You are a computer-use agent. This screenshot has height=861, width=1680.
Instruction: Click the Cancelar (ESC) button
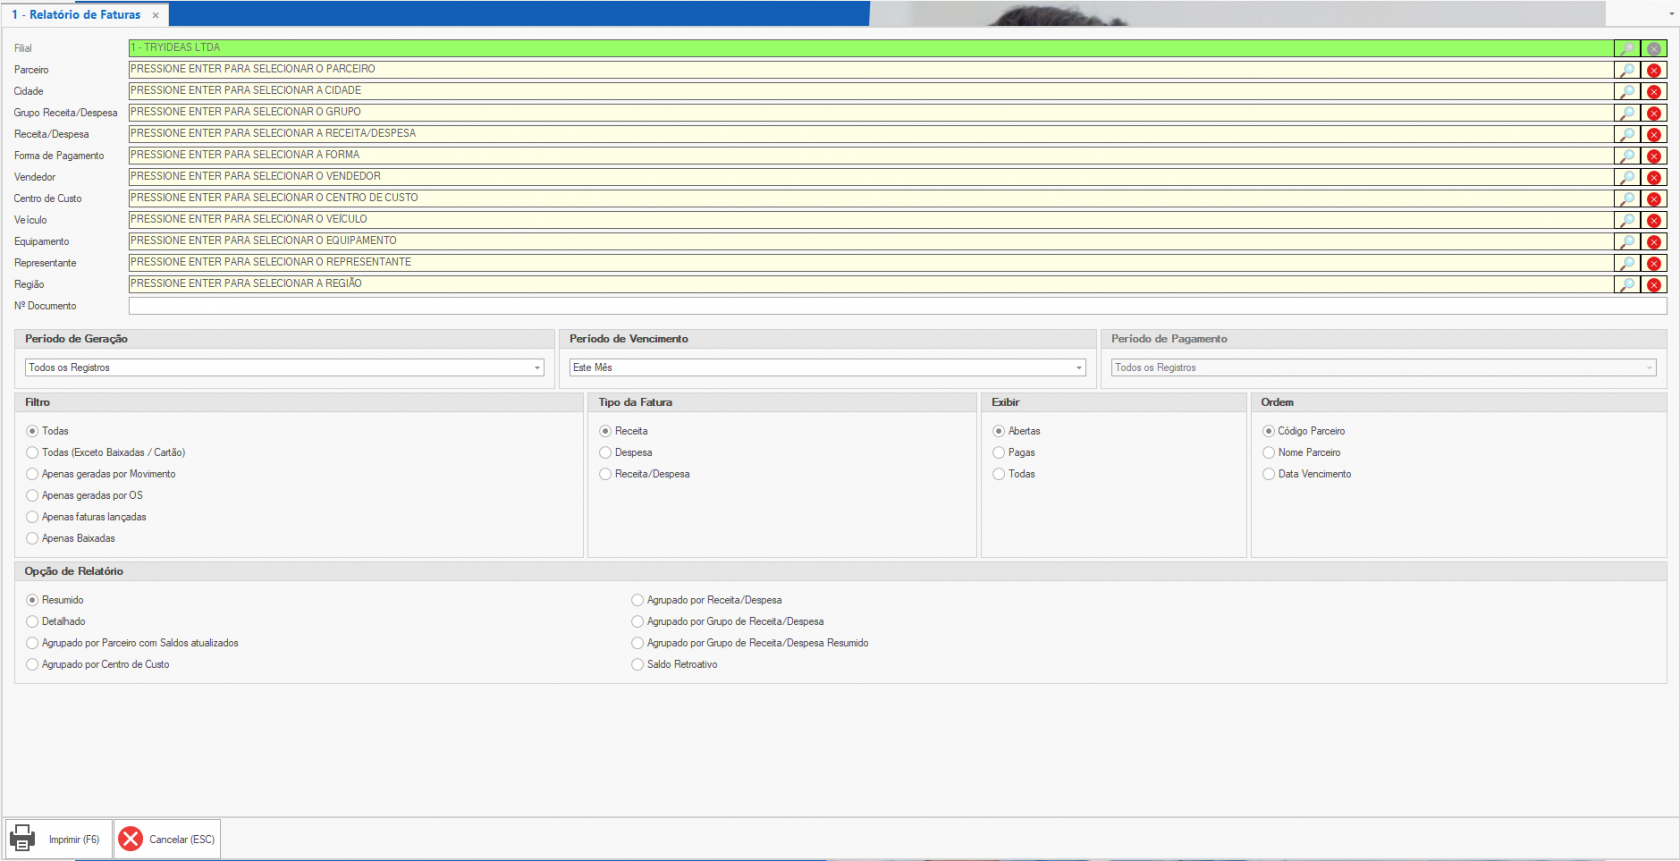click(167, 839)
